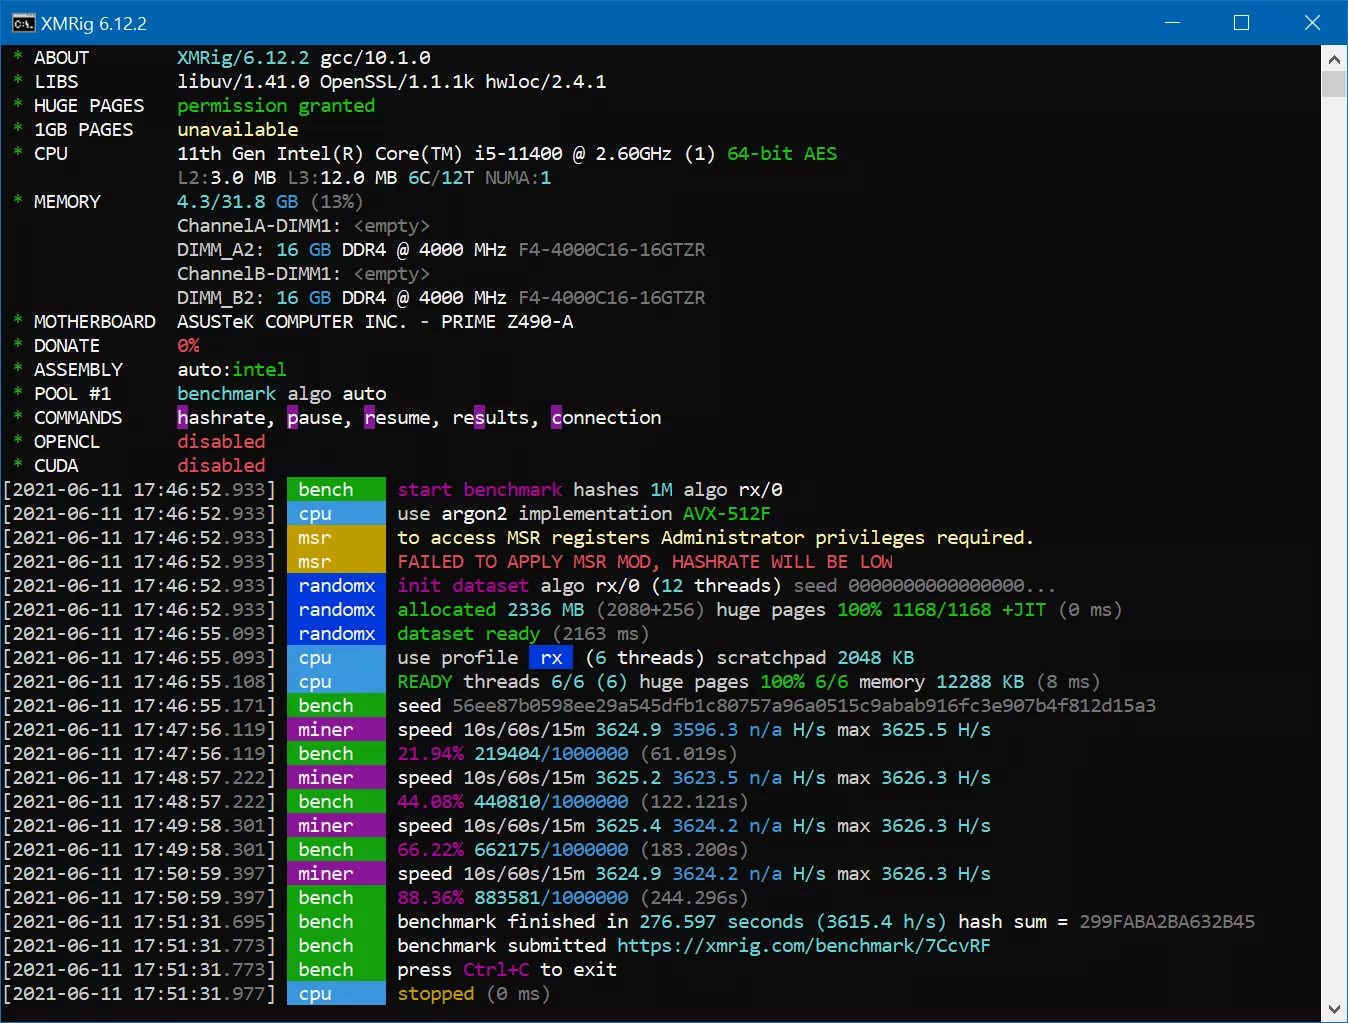Screen dimensions: 1348x1023
Task: Click the 'connection' command text
Action: pyautogui.click(x=606, y=418)
